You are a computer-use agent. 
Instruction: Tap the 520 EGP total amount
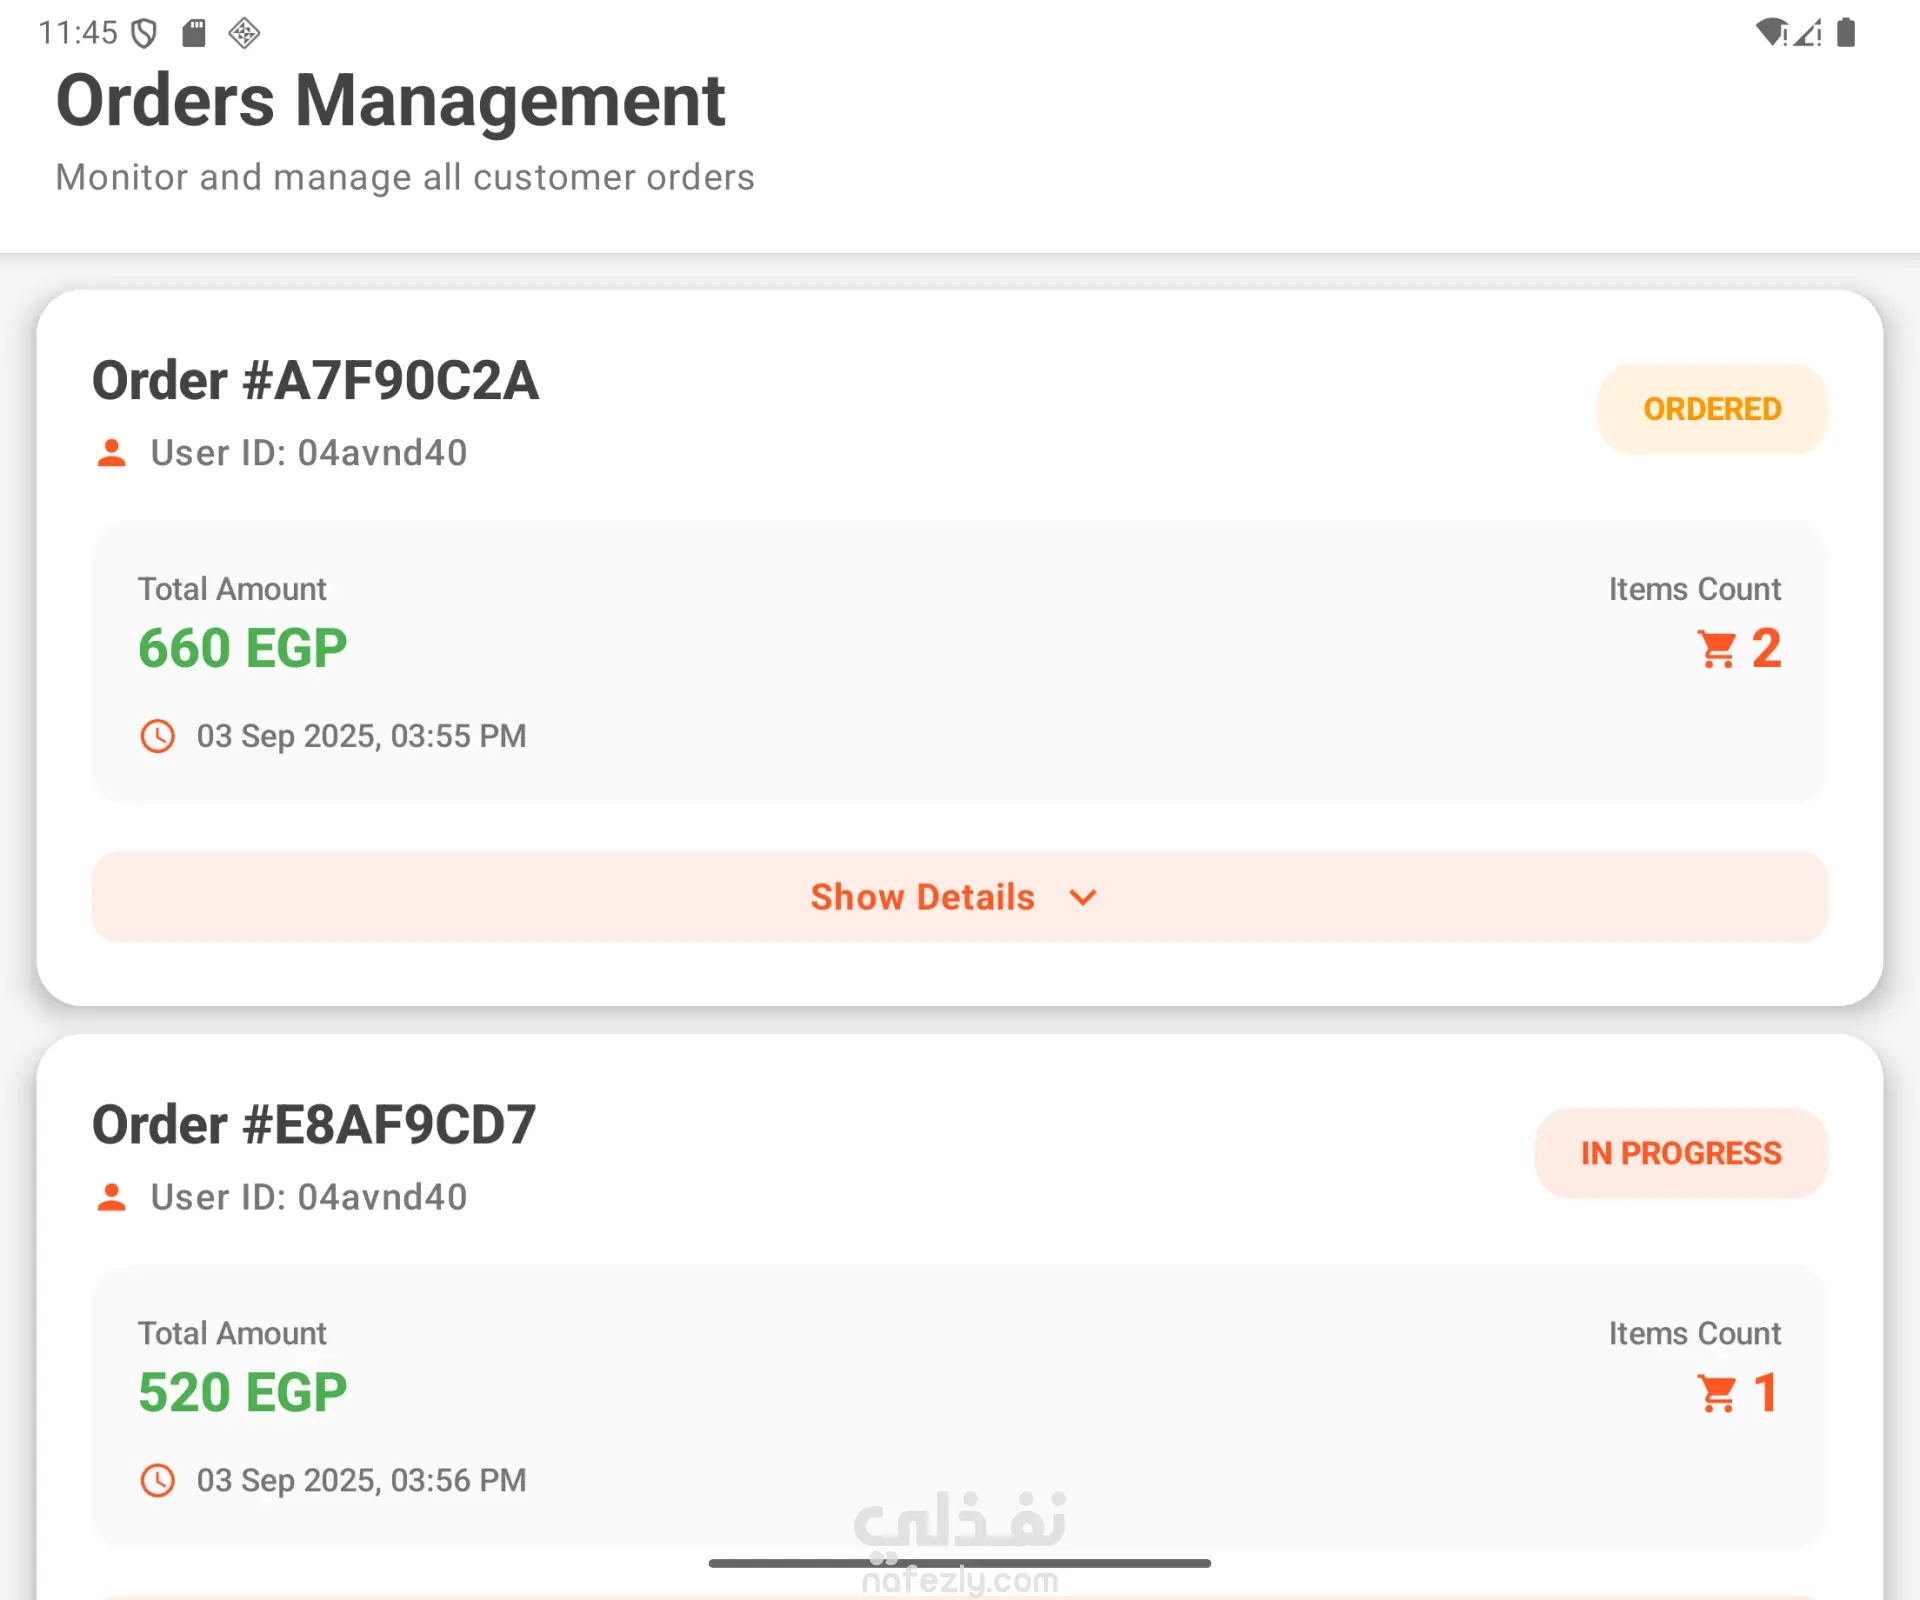point(243,1392)
